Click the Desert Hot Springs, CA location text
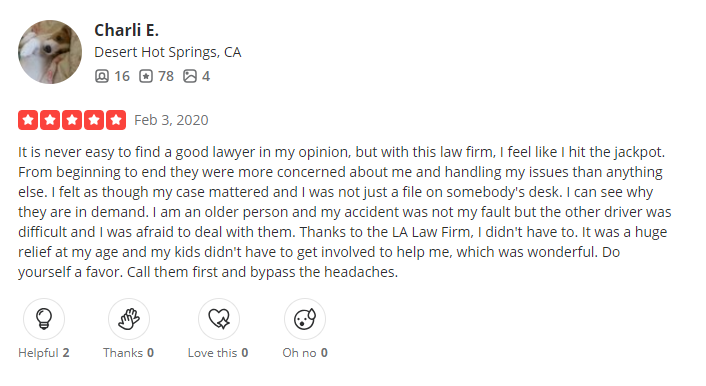 pos(167,52)
